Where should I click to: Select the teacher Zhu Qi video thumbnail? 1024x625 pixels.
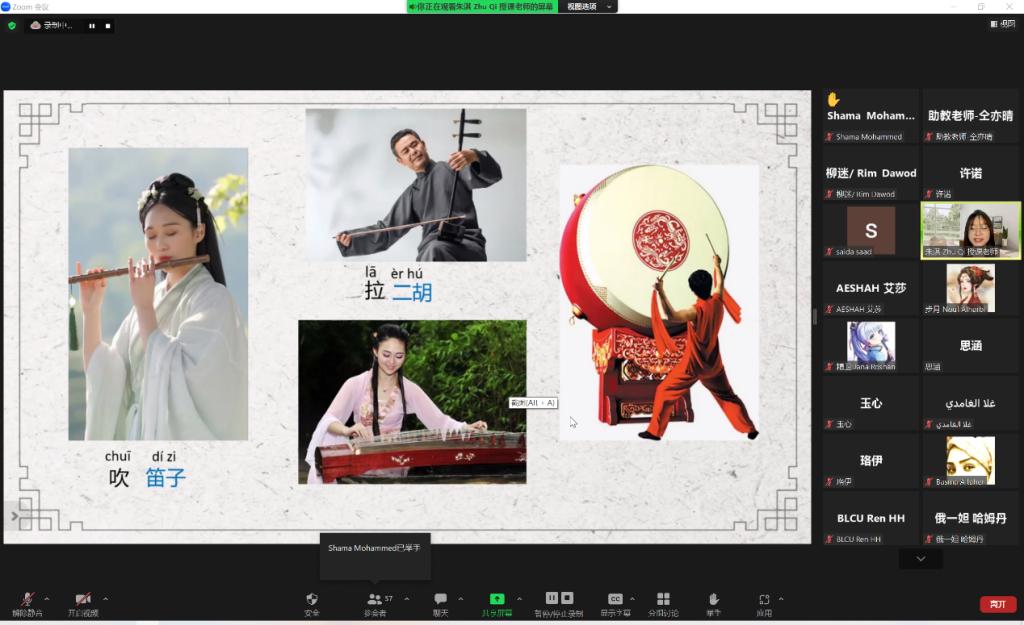point(970,230)
